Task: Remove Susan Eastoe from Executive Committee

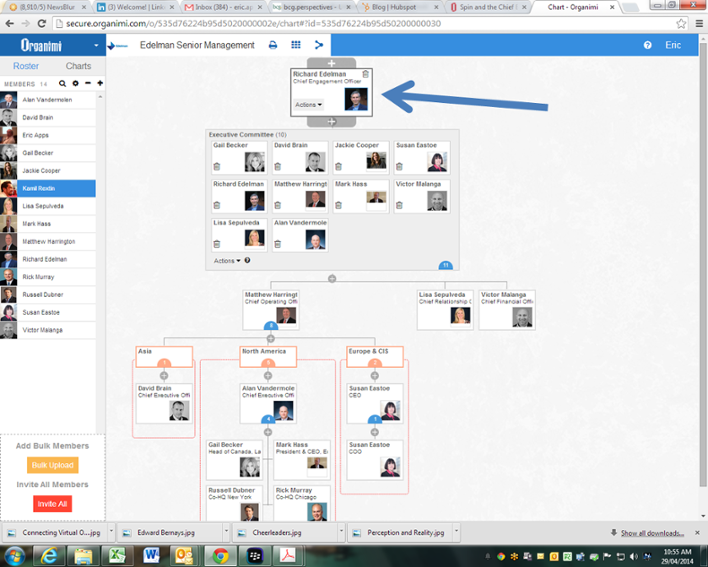Action: tap(399, 167)
